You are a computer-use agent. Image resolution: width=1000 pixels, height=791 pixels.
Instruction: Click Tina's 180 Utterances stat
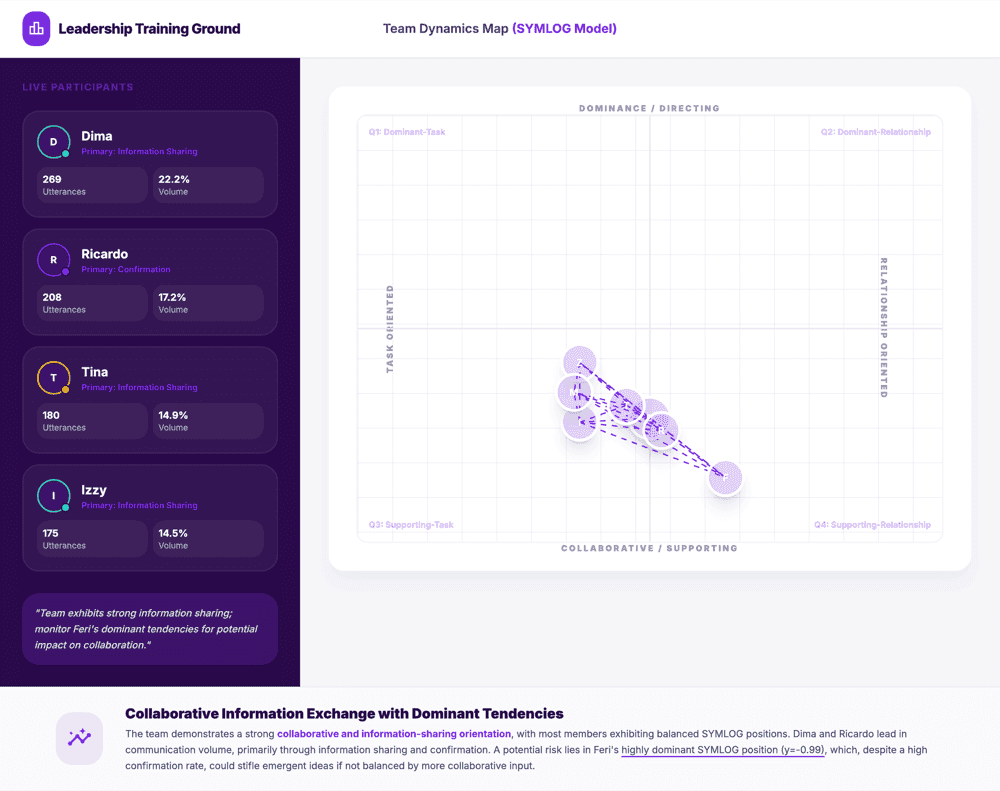[x=92, y=421]
